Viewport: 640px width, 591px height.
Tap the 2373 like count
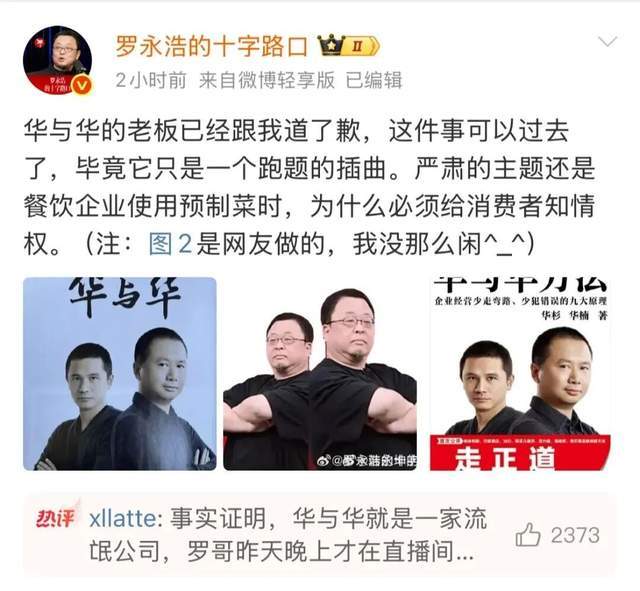click(575, 535)
